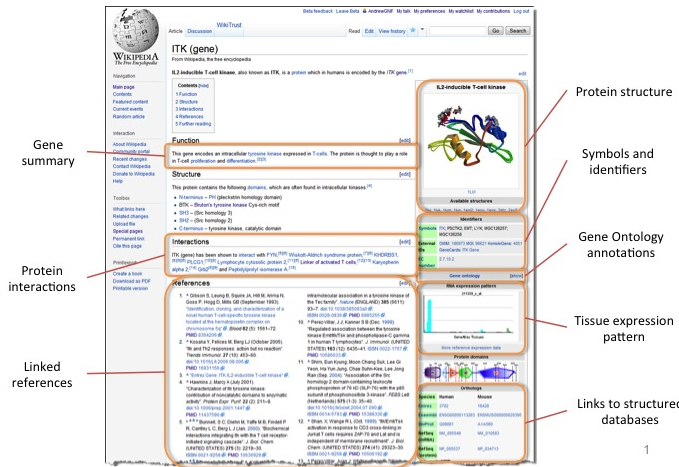Image resolution: width=679 pixels, height=467 pixels.
Task: Collapse the Contents box with hide
Action: click(x=204, y=86)
